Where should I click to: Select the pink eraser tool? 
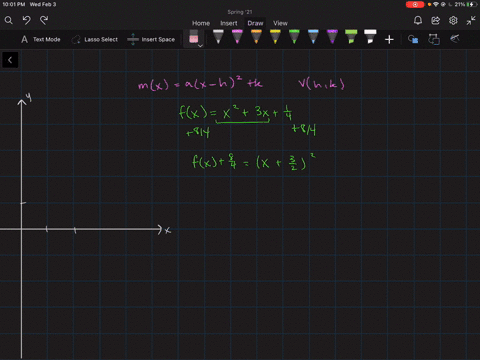pos(193,38)
